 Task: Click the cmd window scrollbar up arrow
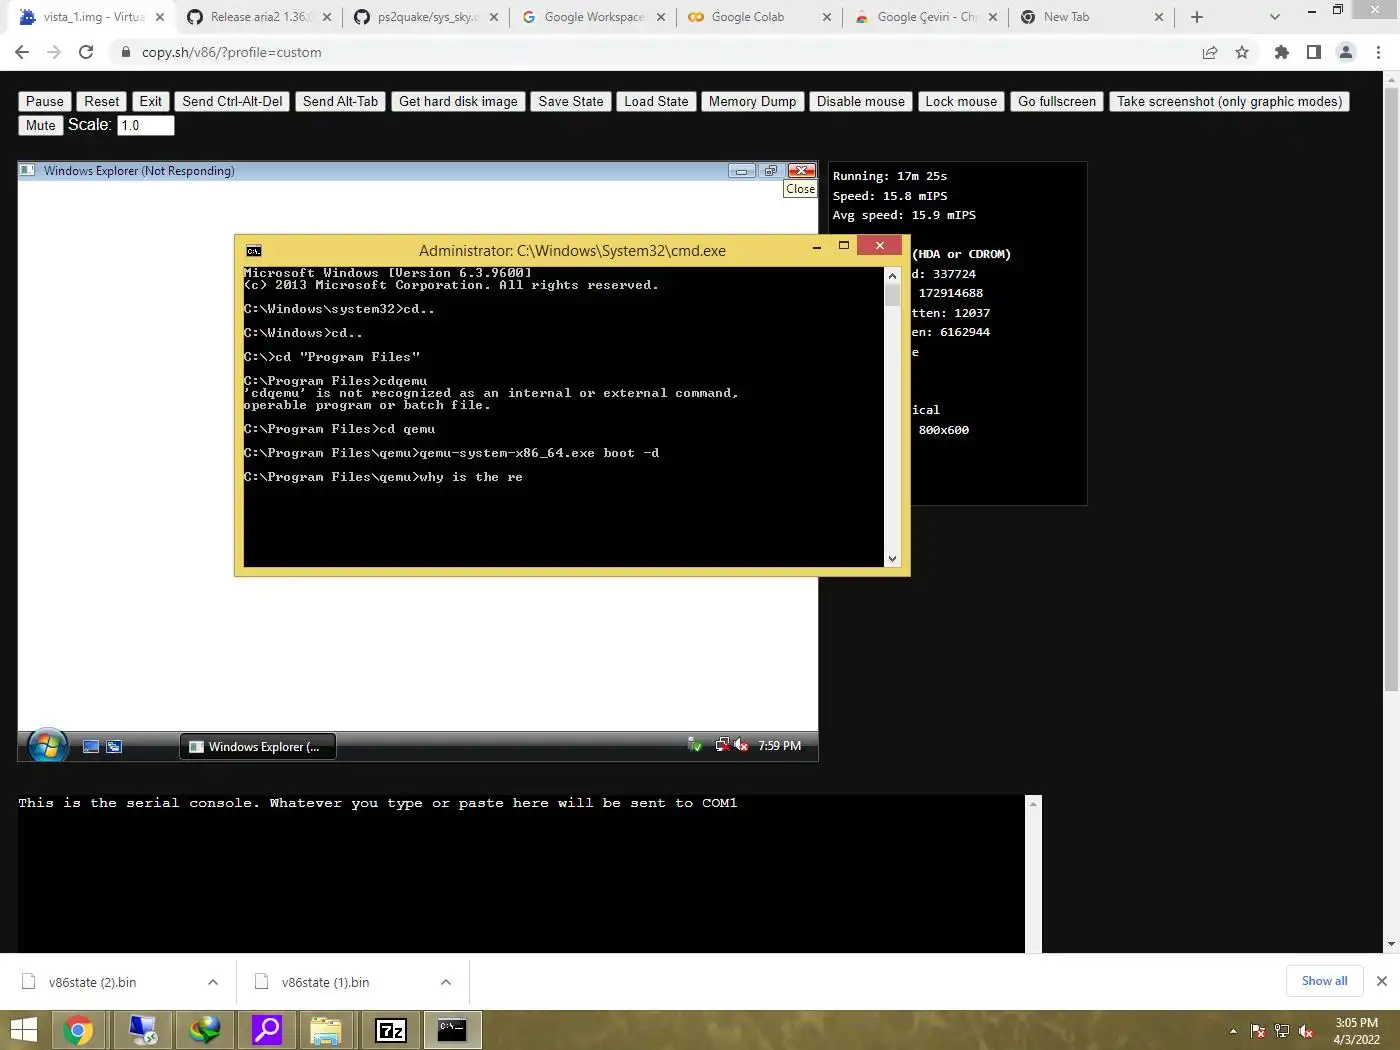point(892,275)
